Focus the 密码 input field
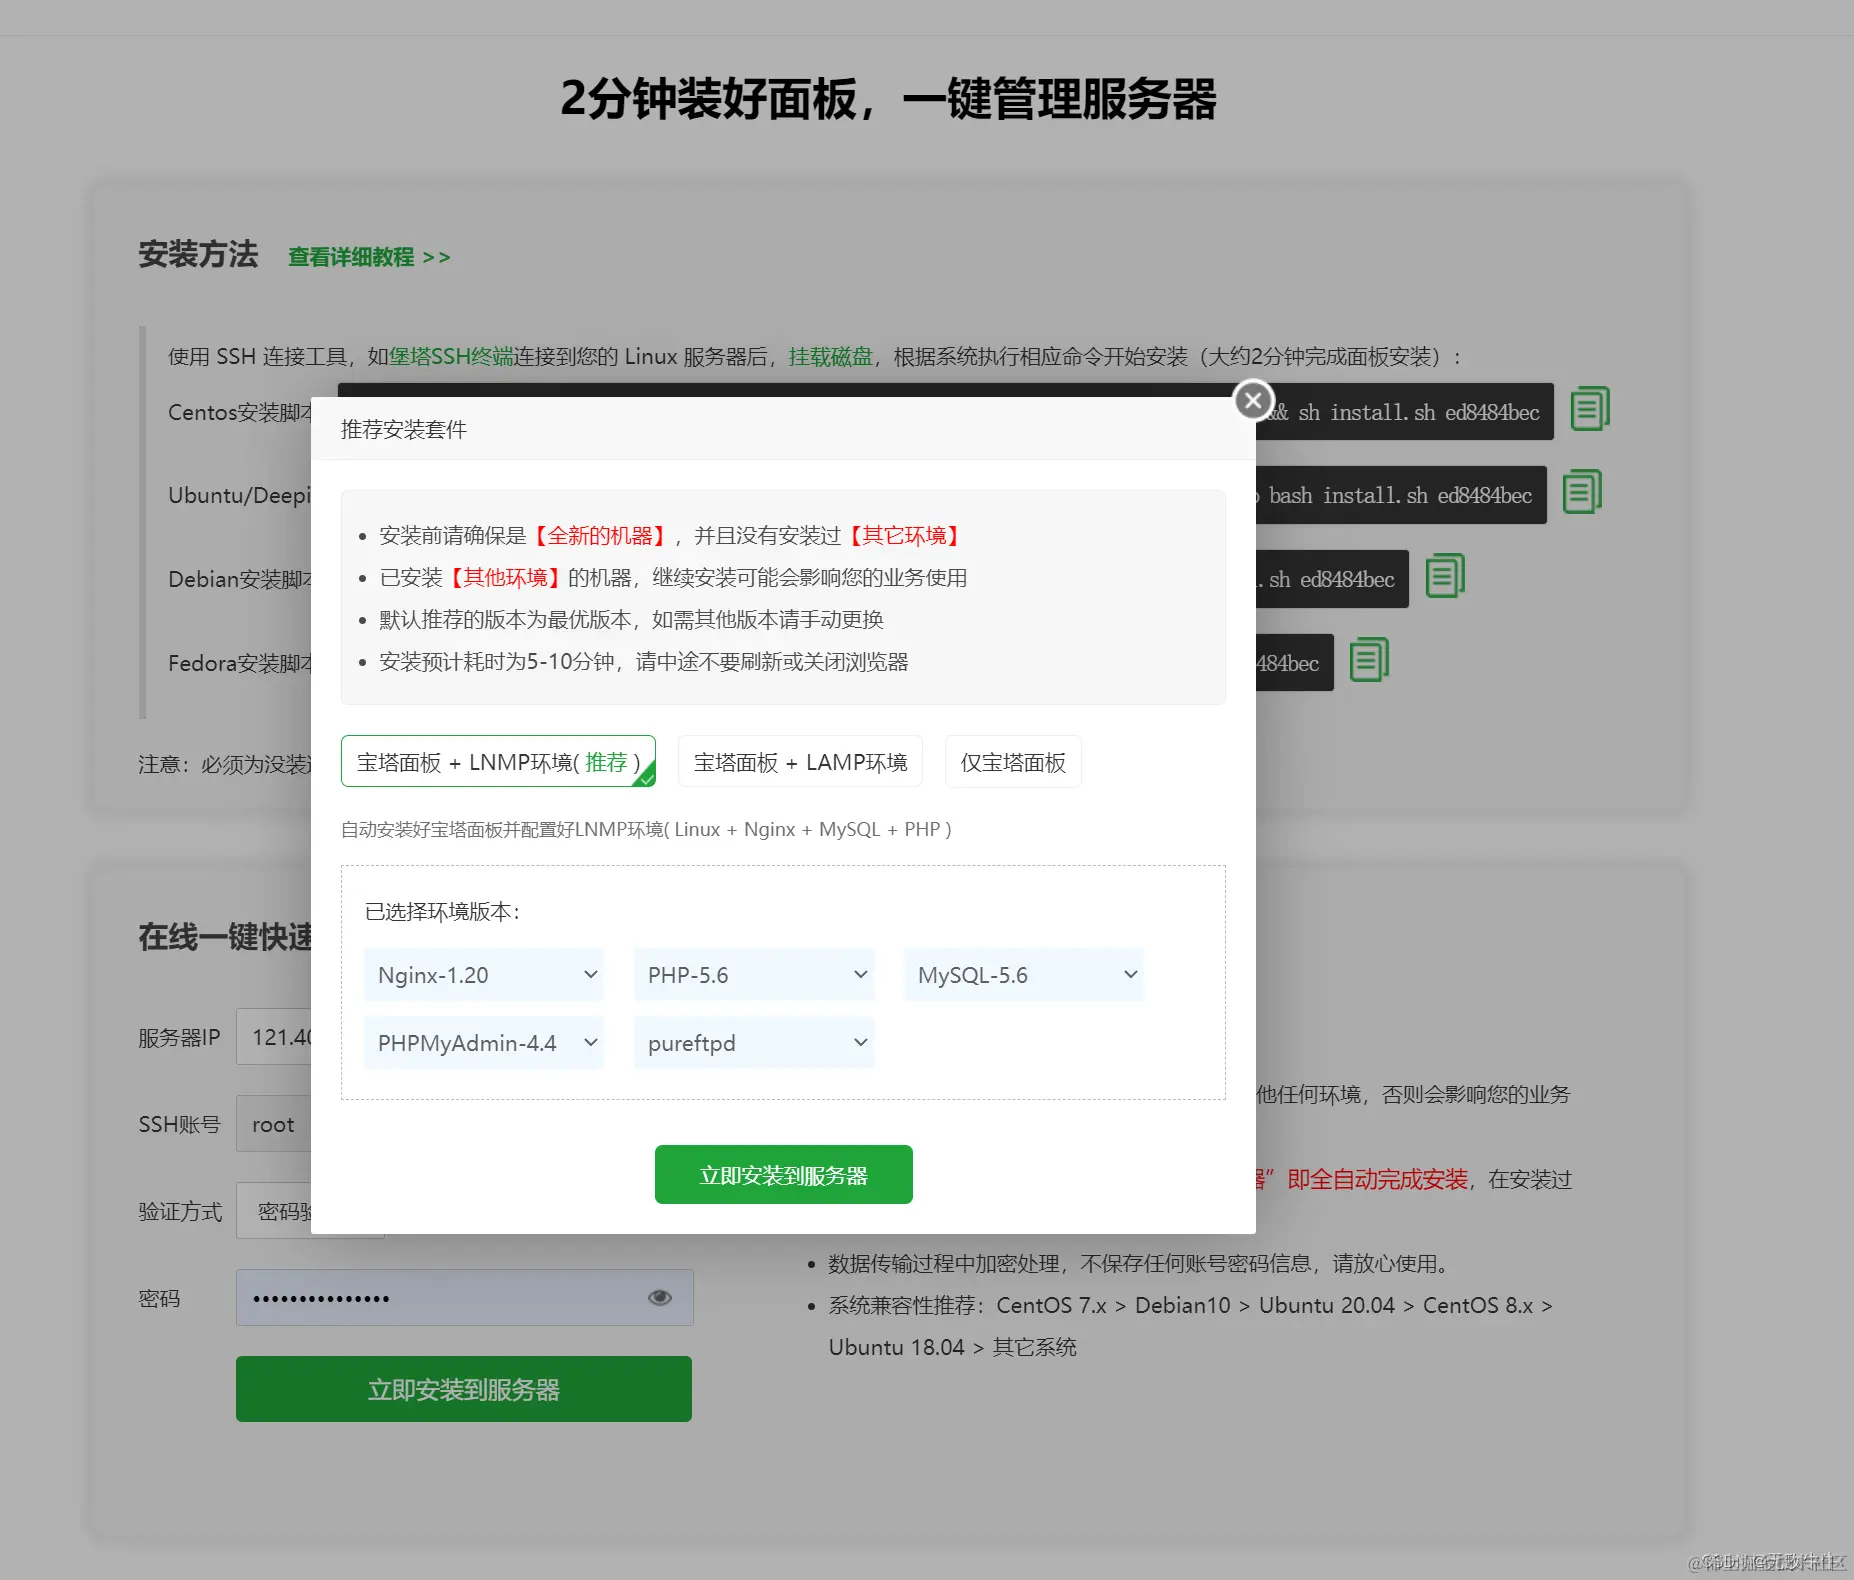 [x=464, y=1297]
